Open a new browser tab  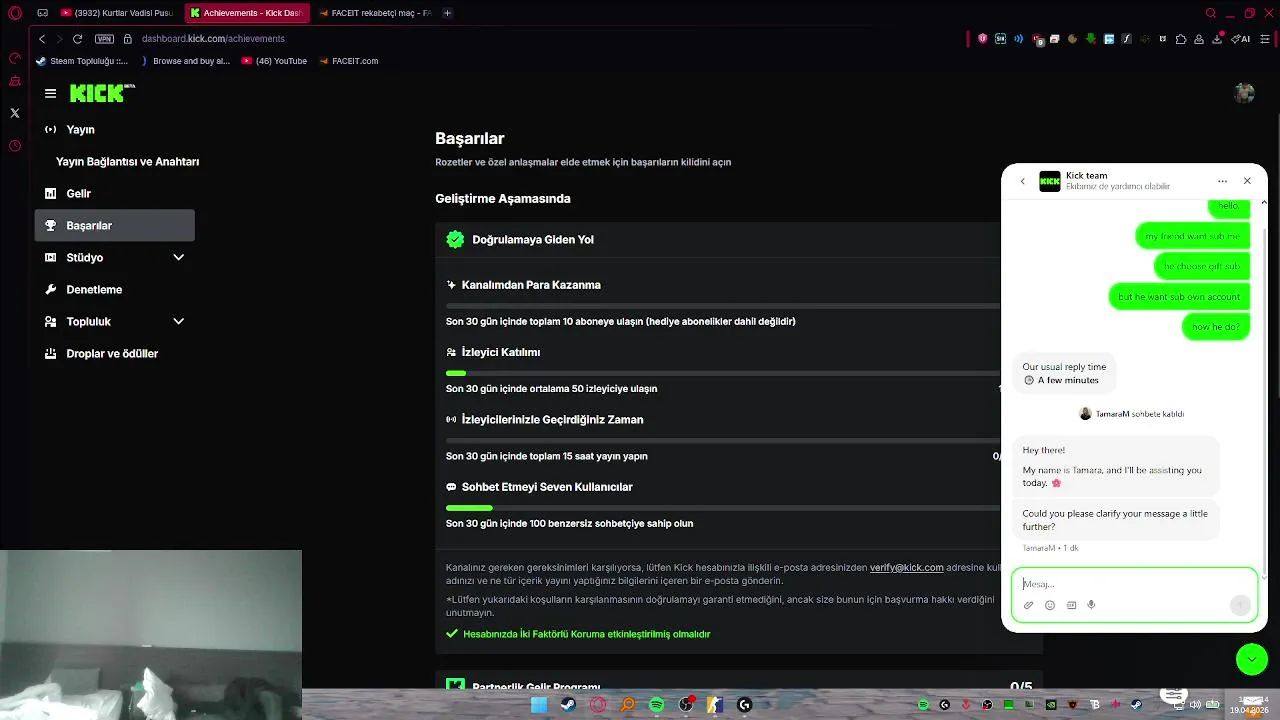(x=447, y=13)
